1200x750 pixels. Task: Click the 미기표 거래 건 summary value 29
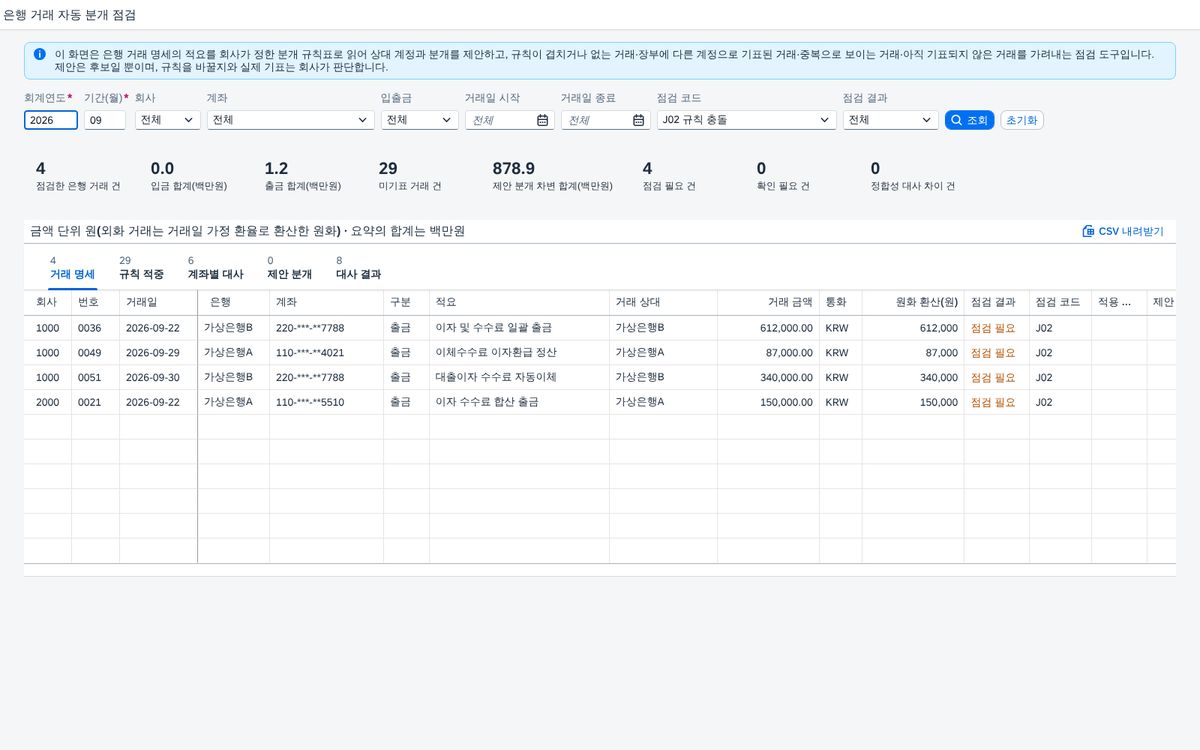[x=388, y=169]
